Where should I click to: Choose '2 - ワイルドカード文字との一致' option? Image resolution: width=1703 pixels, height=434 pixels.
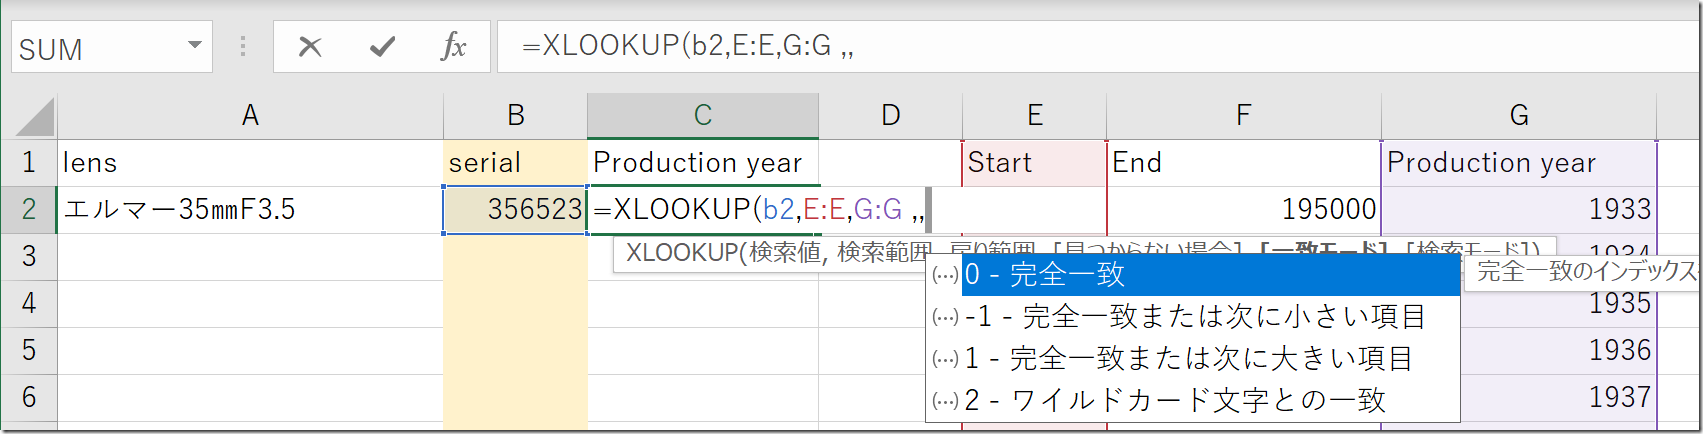(x=1192, y=401)
